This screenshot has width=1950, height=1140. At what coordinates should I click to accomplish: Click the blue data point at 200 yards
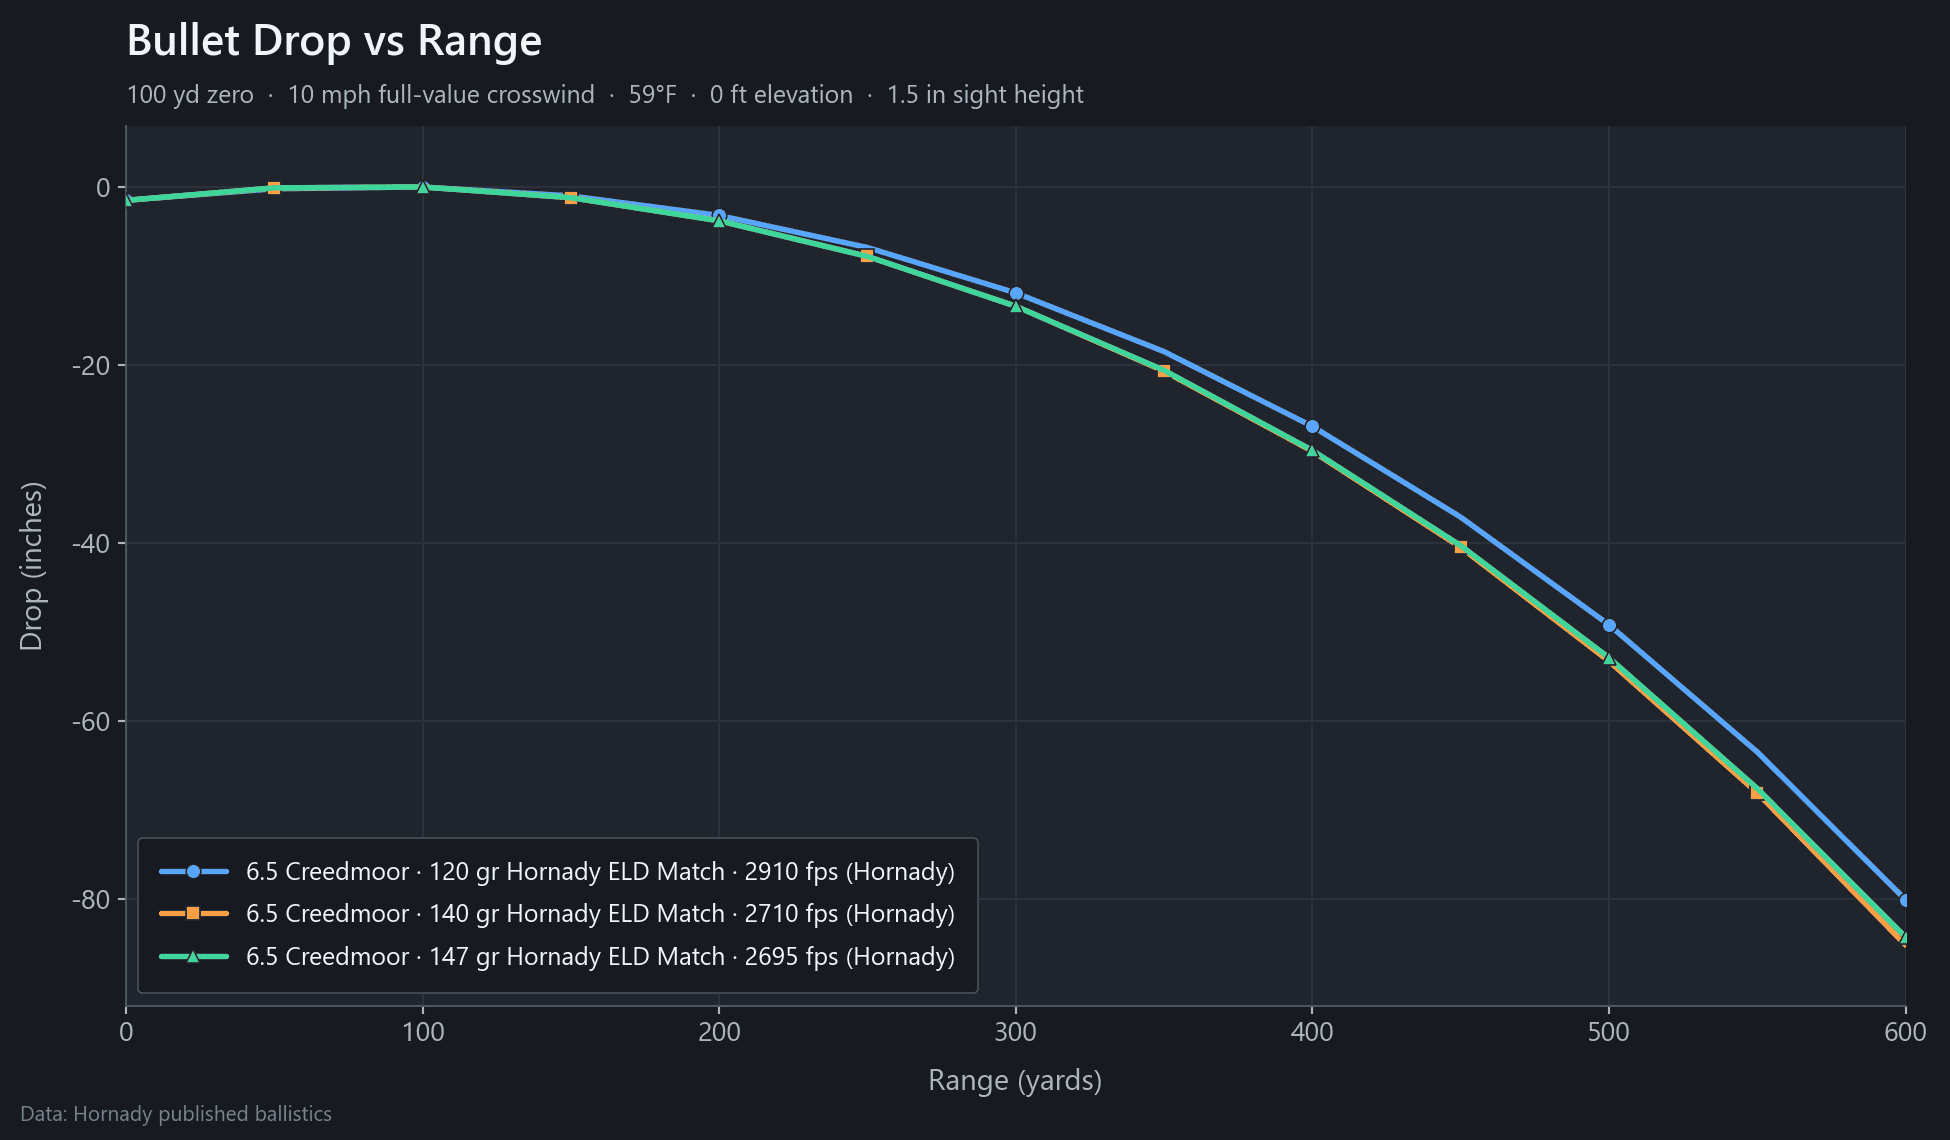719,216
